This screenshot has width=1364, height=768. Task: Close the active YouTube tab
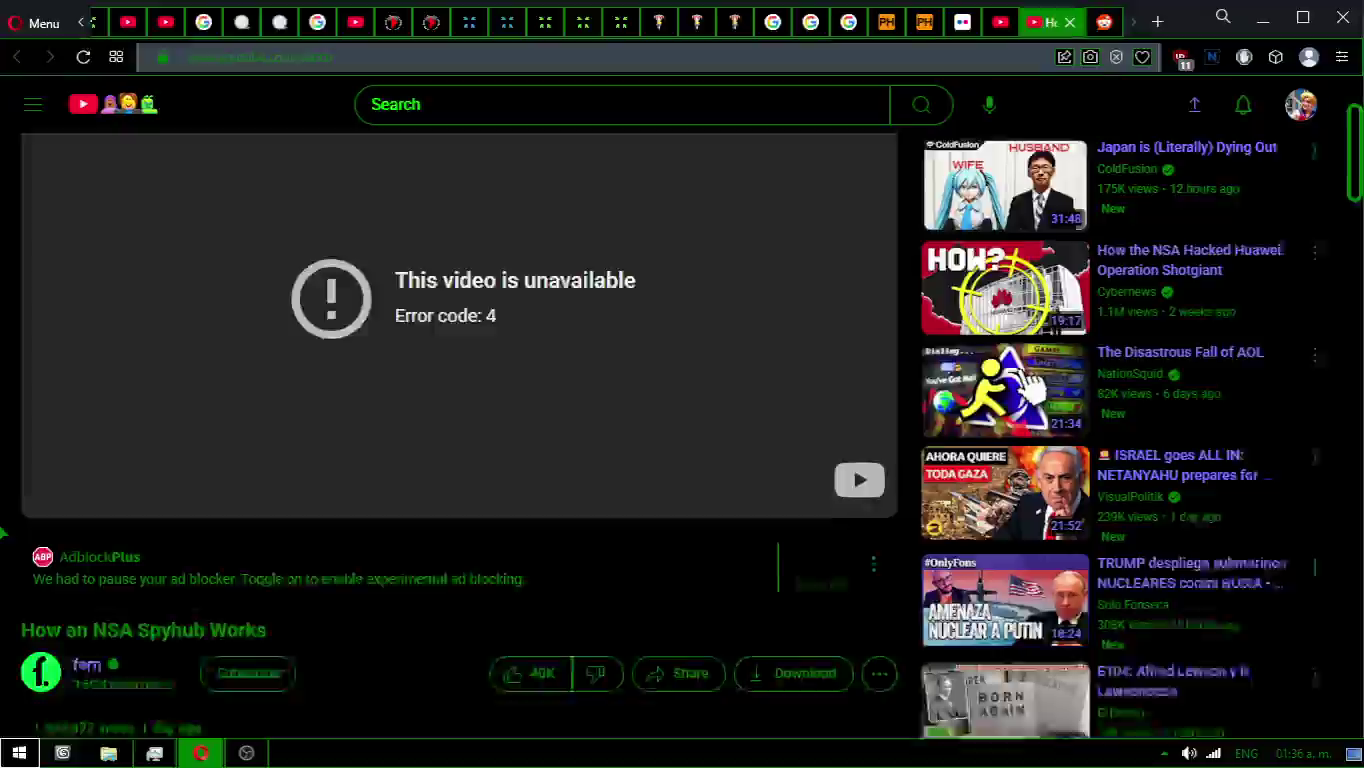click(x=1070, y=22)
